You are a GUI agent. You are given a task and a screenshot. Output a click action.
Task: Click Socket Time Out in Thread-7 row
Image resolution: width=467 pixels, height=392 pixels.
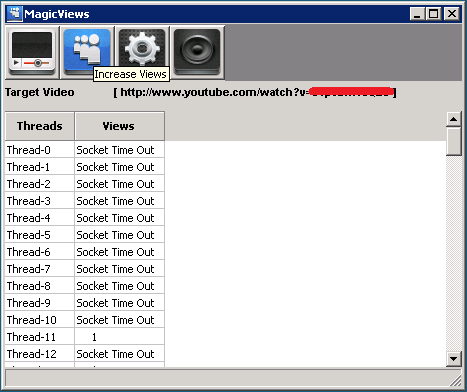pos(119,269)
